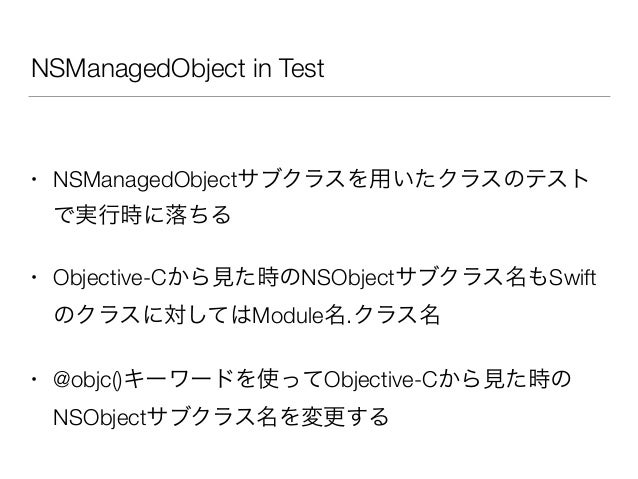Screen dimensions: 638x479
Task: Click NSObject on the last line
Action: point(100,417)
